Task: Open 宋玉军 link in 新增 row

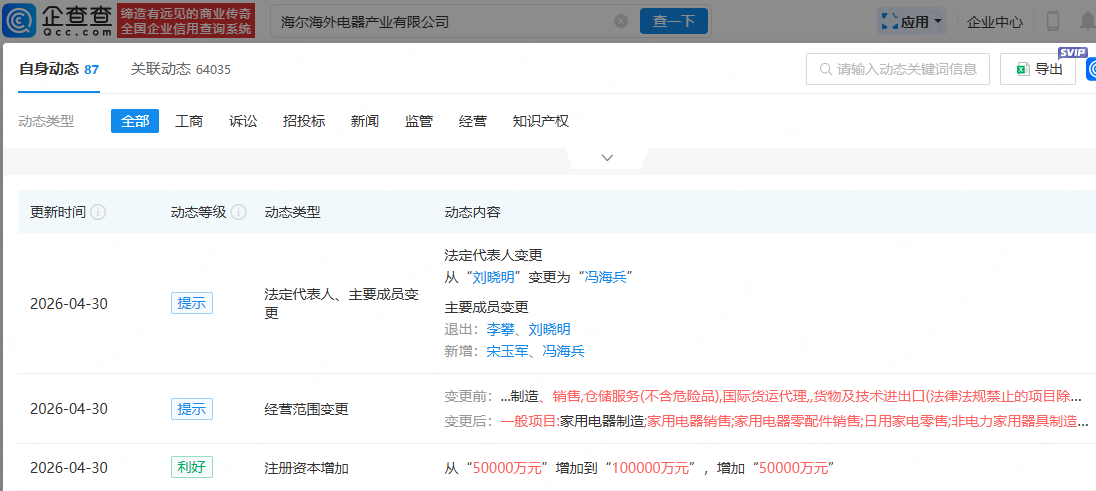Action: pyautogui.click(x=508, y=351)
